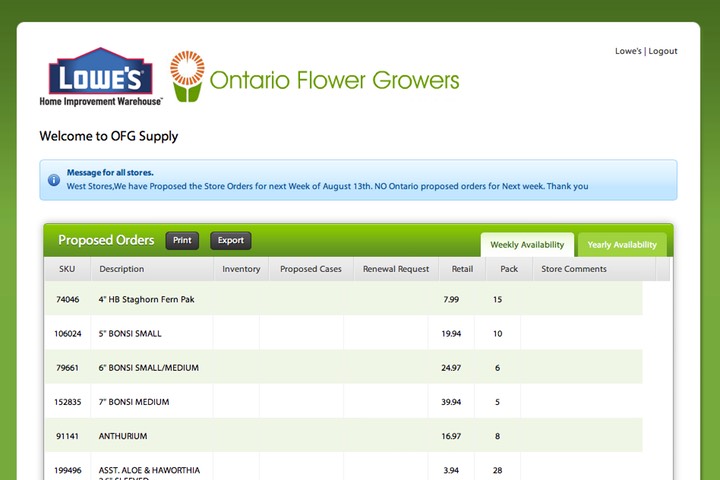Sort by Retail column header
720x480 pixels.
(x=462, y=269)
